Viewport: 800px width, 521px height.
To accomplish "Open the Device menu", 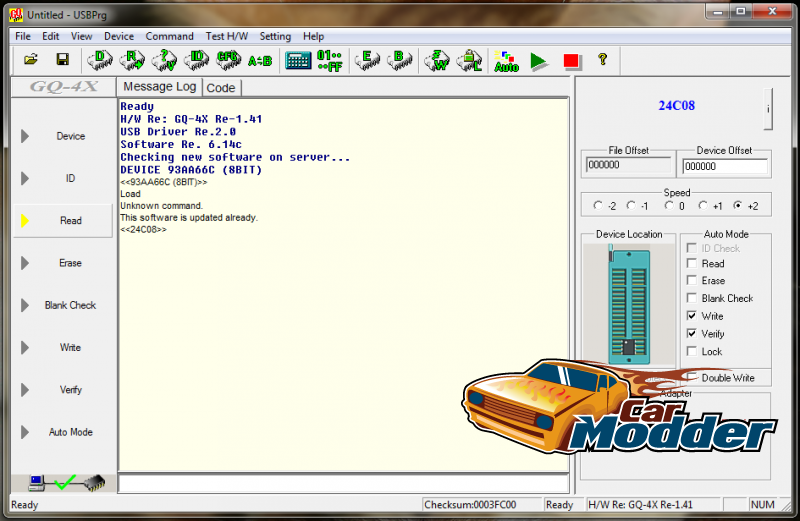I will point(119,36).
